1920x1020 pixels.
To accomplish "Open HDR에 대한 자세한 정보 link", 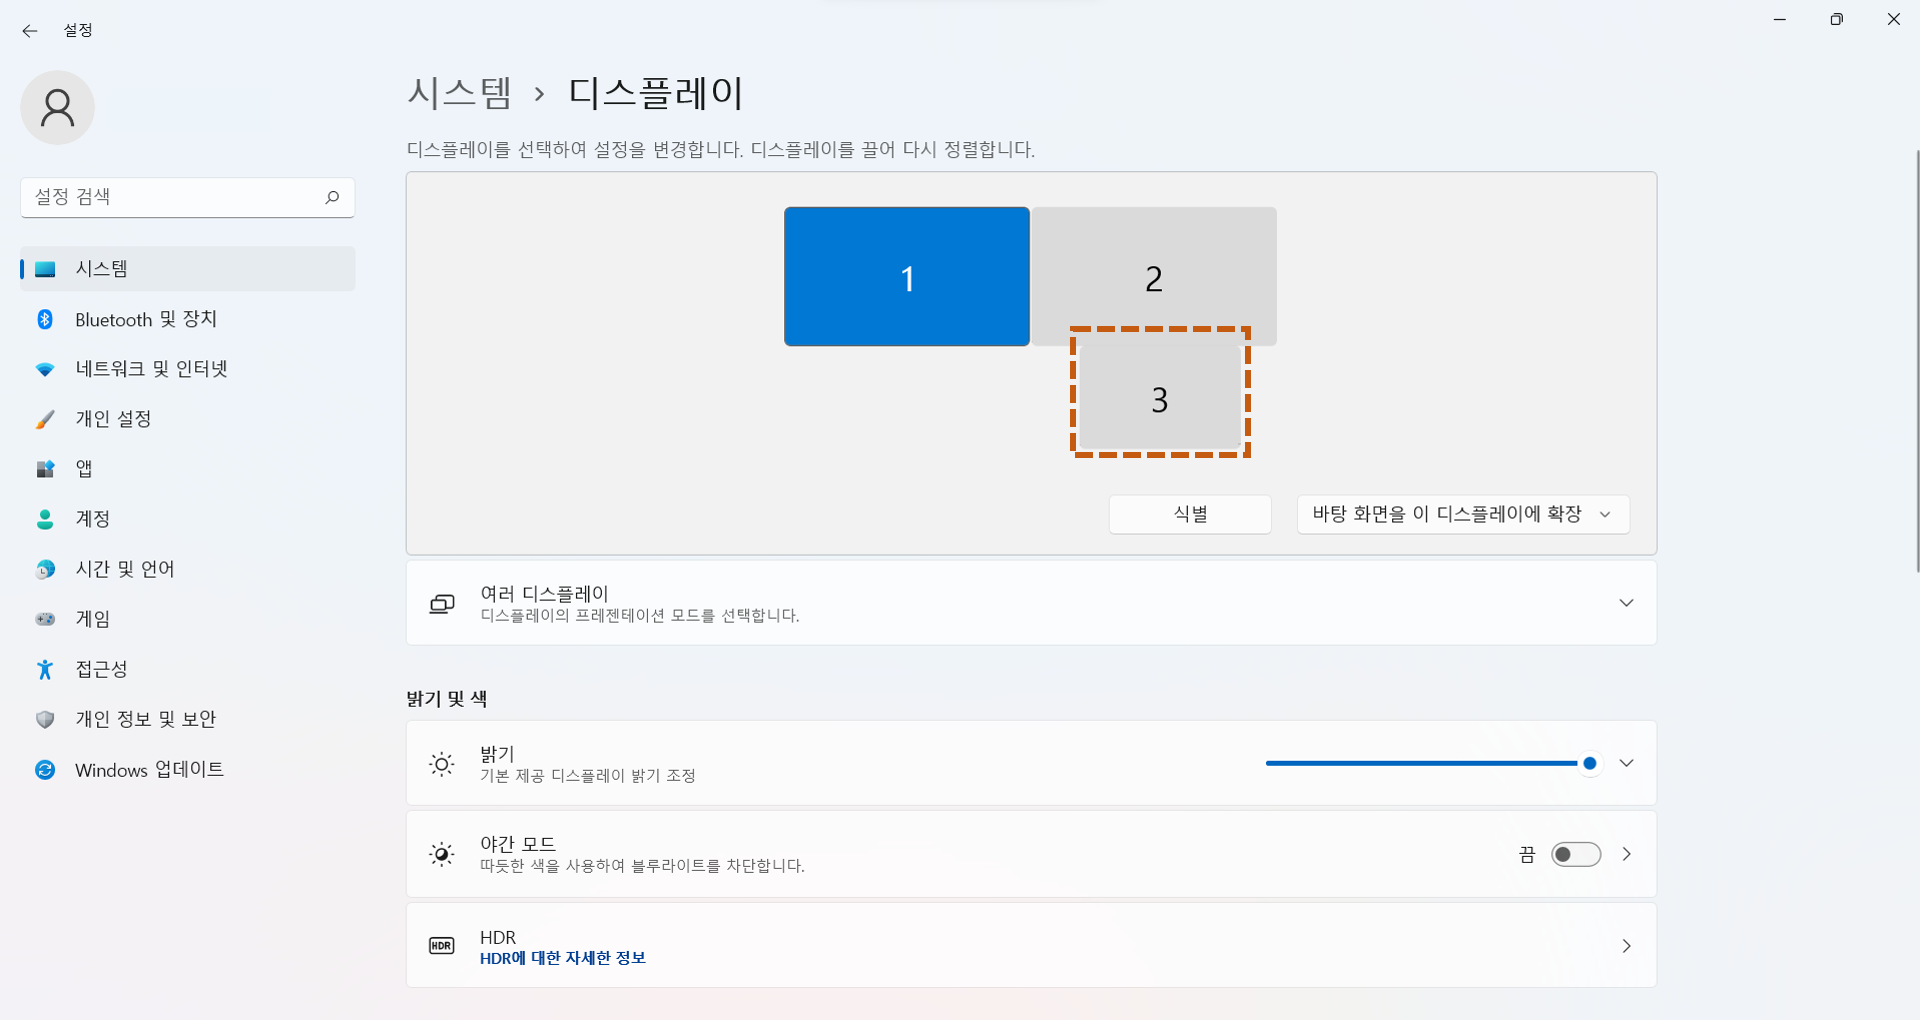I will [563, 958].
